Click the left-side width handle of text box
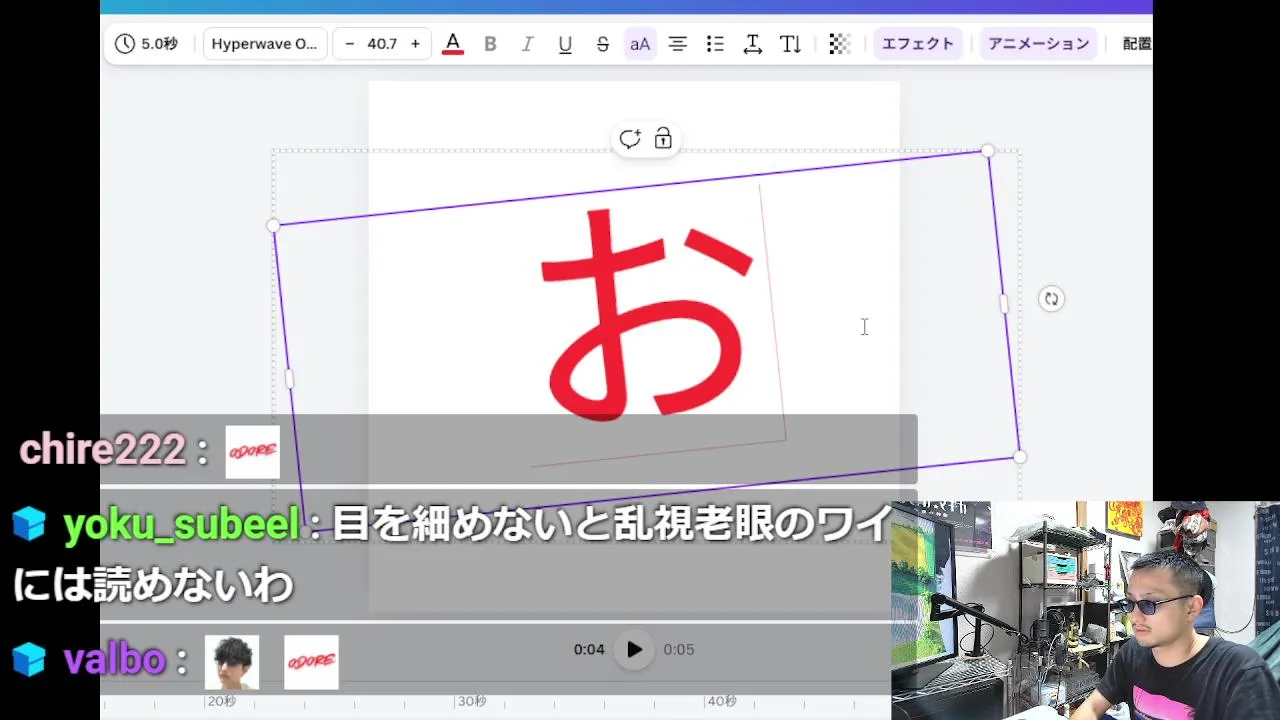The width and height of the screenshot is (1280, 720). click(x=289, y=379)
